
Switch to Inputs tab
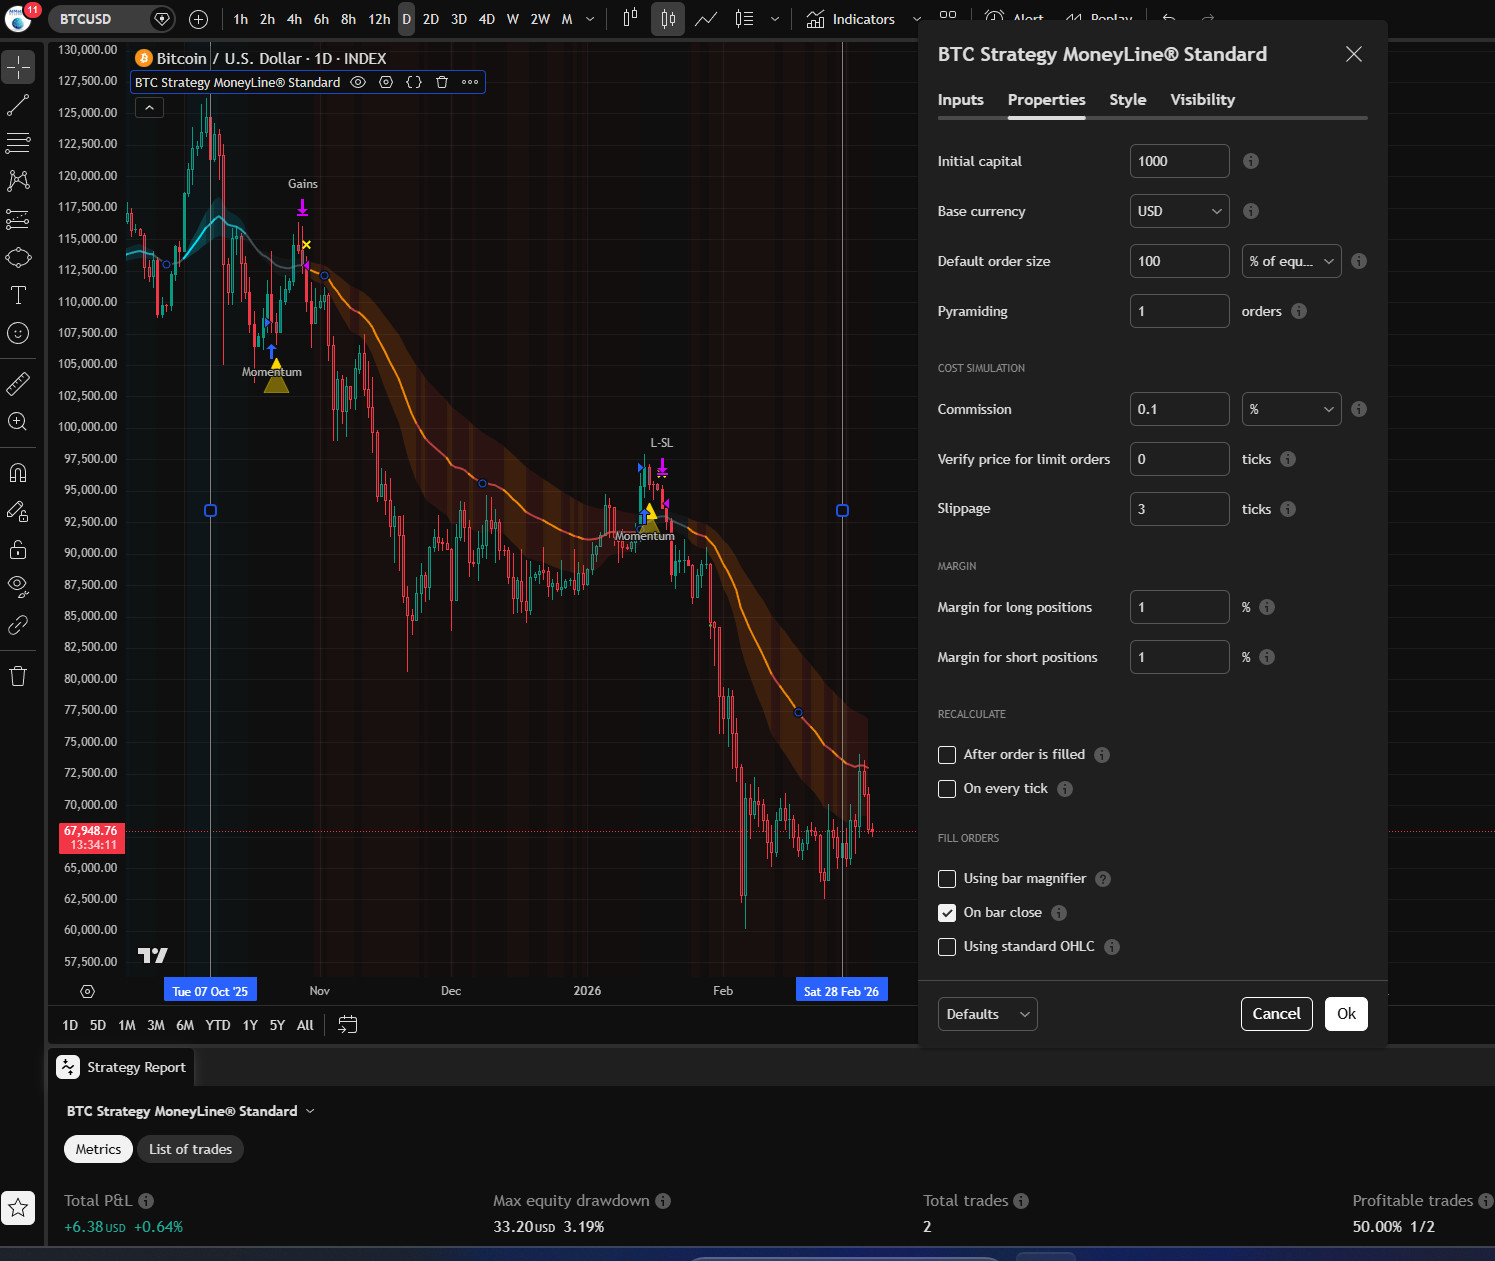[x=961, y=100]
